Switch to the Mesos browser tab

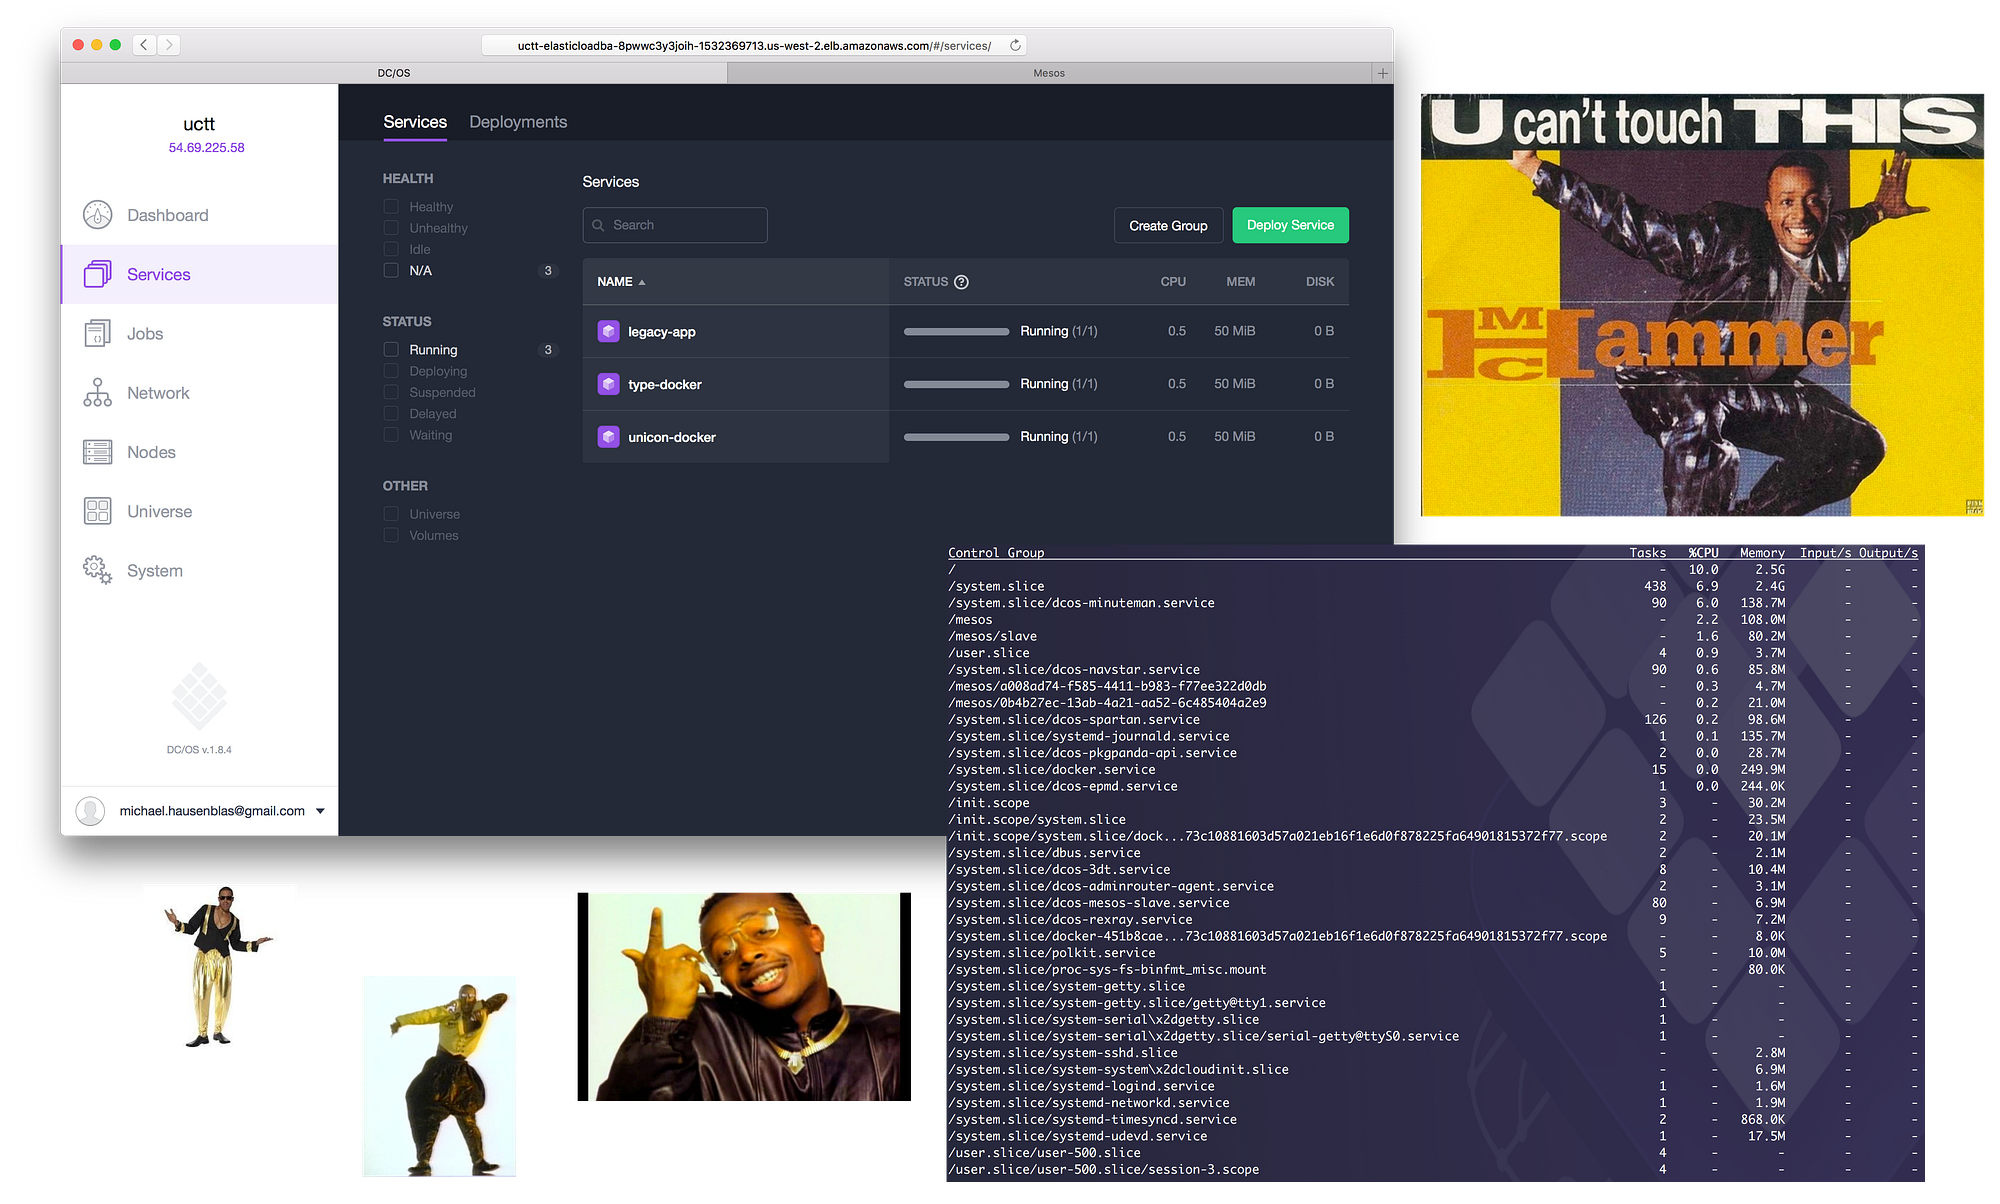(1048, 73)
